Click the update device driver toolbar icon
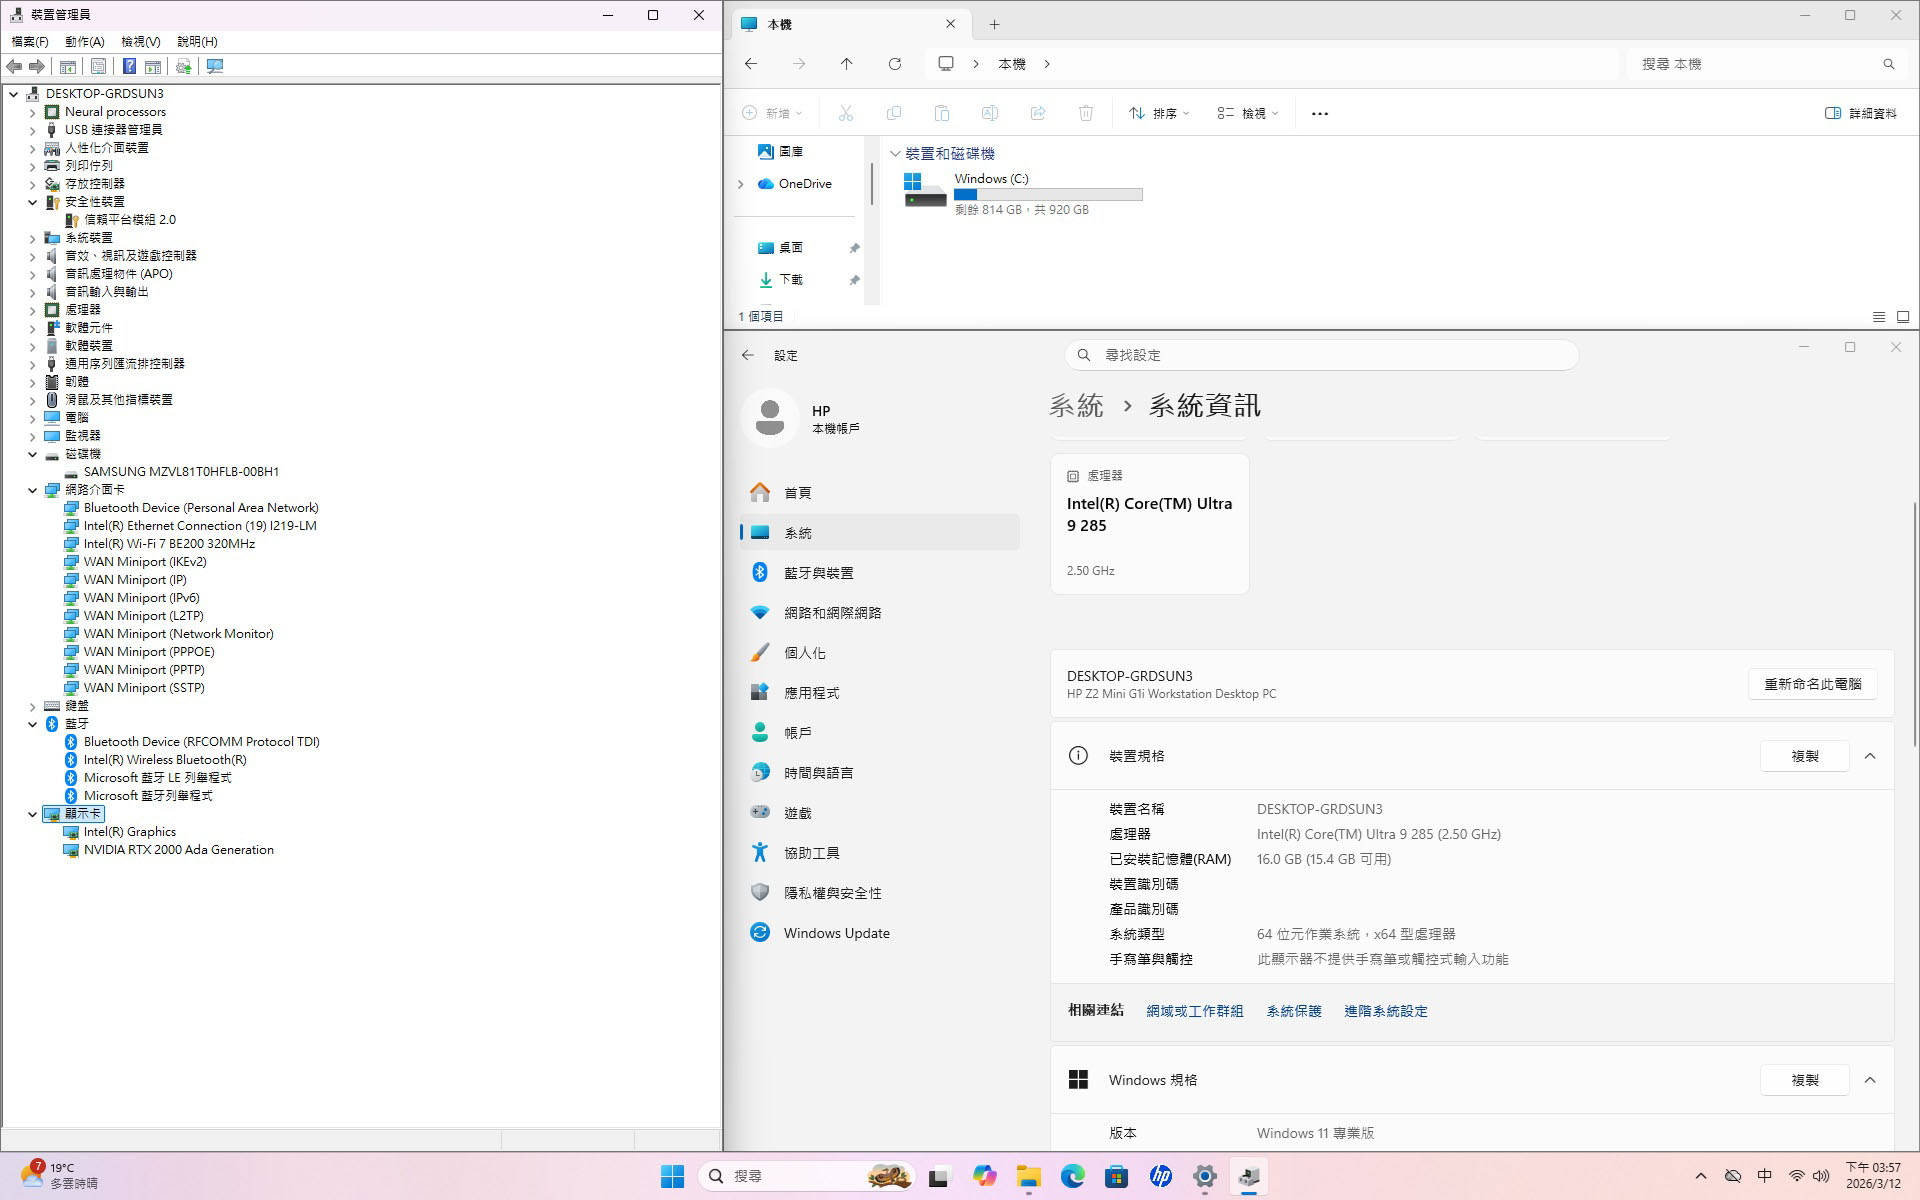1920x1200 pixels. point(183,66)
